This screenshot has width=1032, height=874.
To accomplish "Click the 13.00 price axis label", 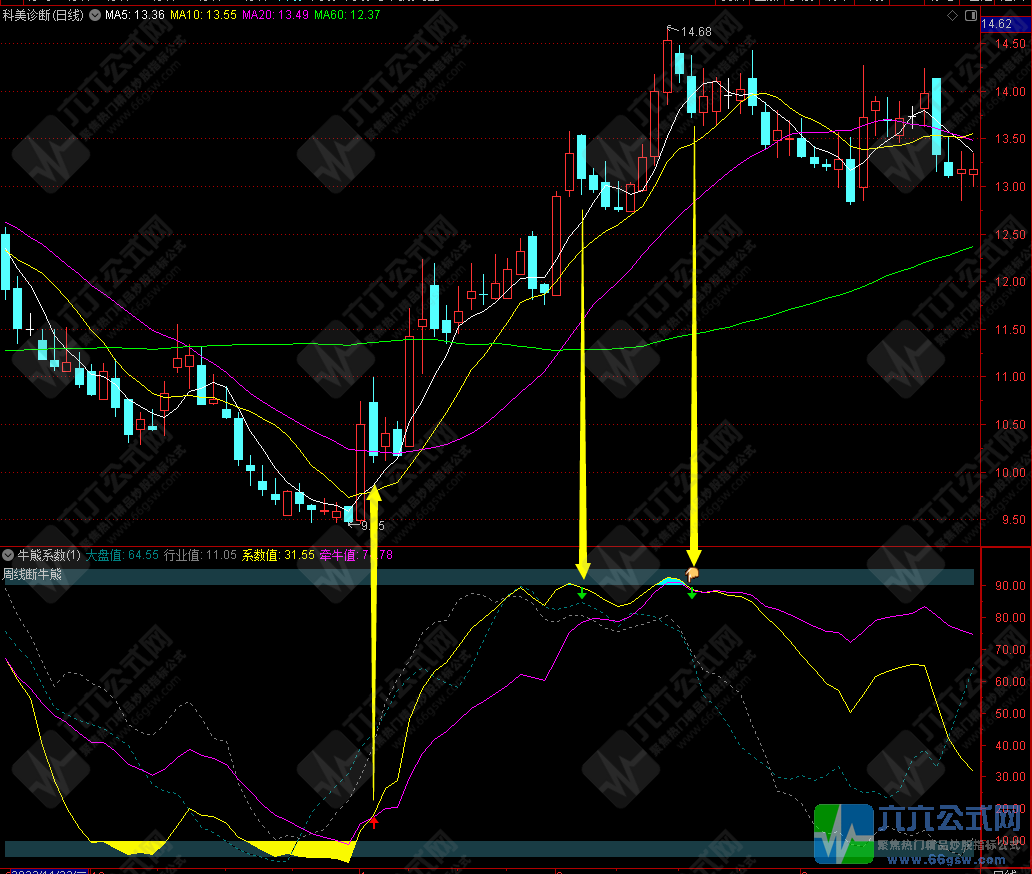I will pyautogui.click(x=1010, y=187).
